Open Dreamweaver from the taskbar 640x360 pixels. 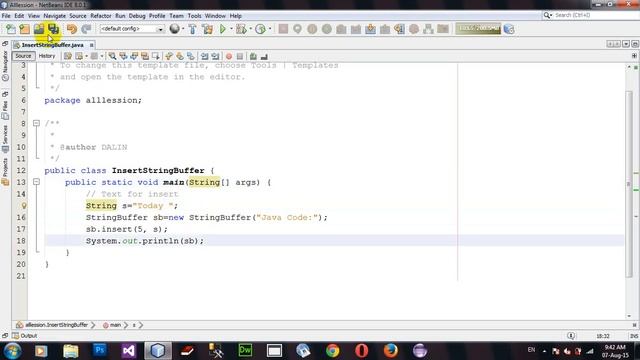tap(245, 350)
